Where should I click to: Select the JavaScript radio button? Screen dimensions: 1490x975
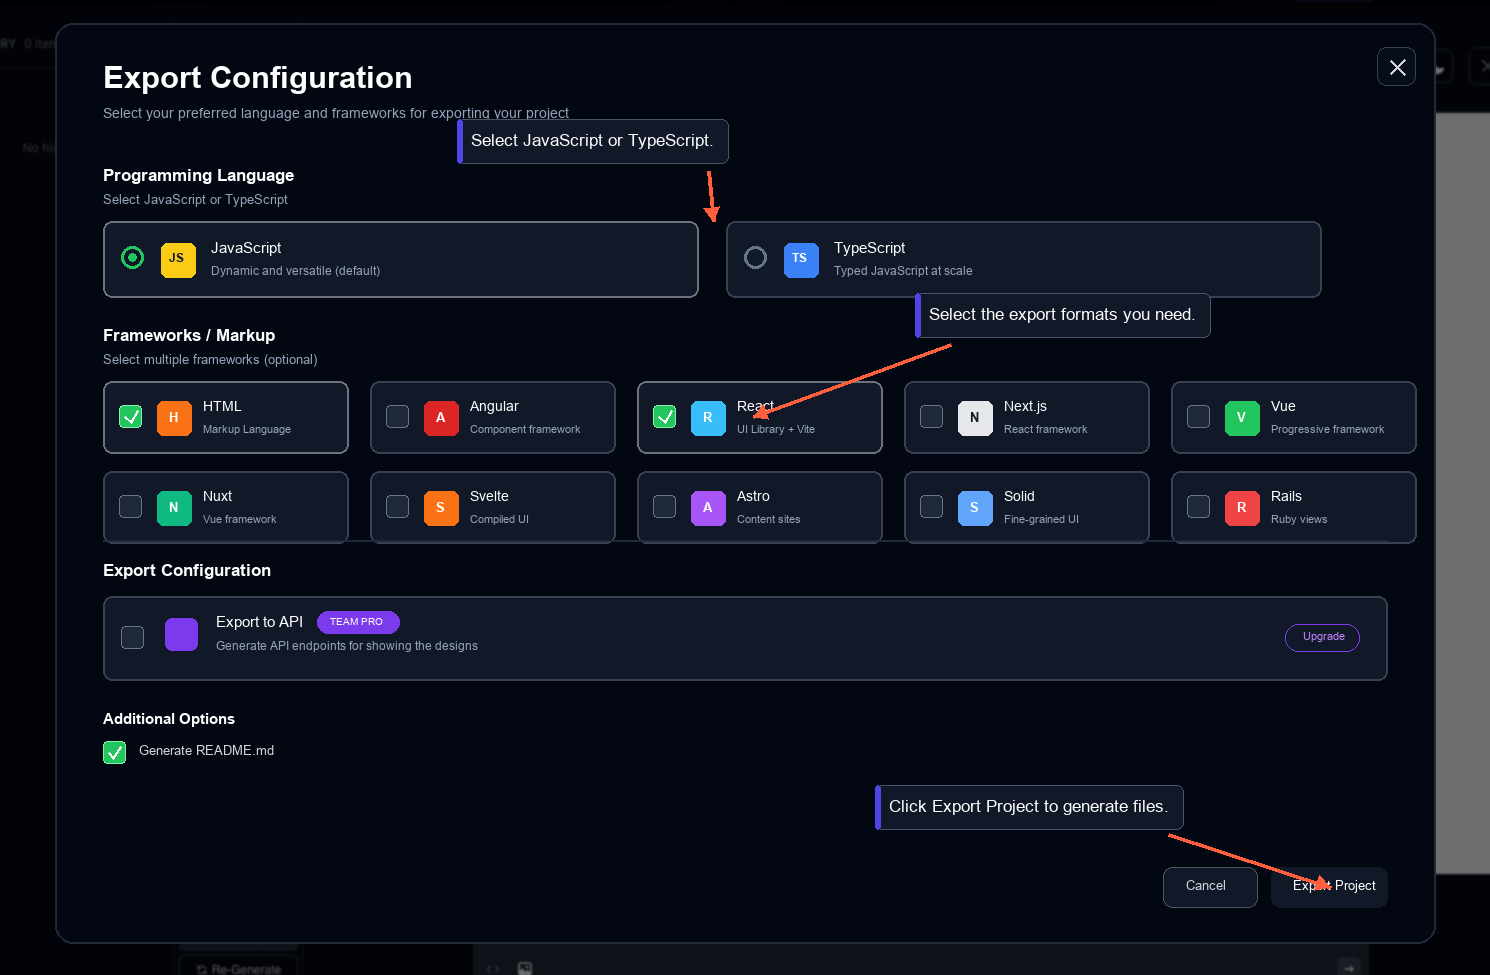pos(132,258)
